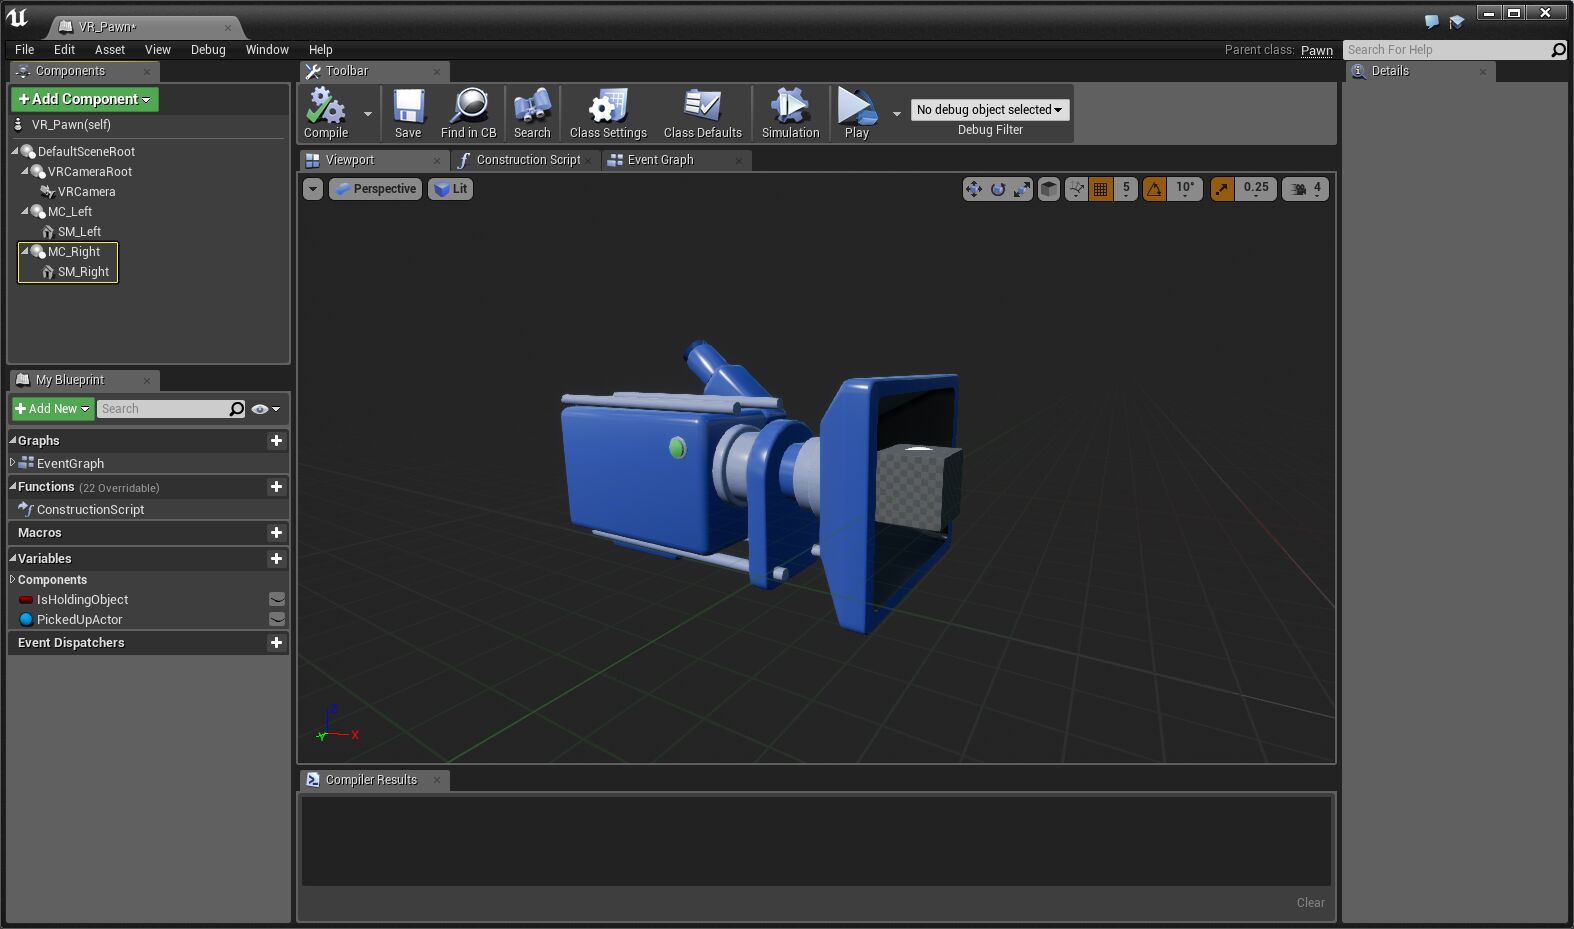Image resolution: width=1574 pixels, height=929 pixels.
Task: Toggle grid snapping in the viewport
Action: [x=1100, y=189]
